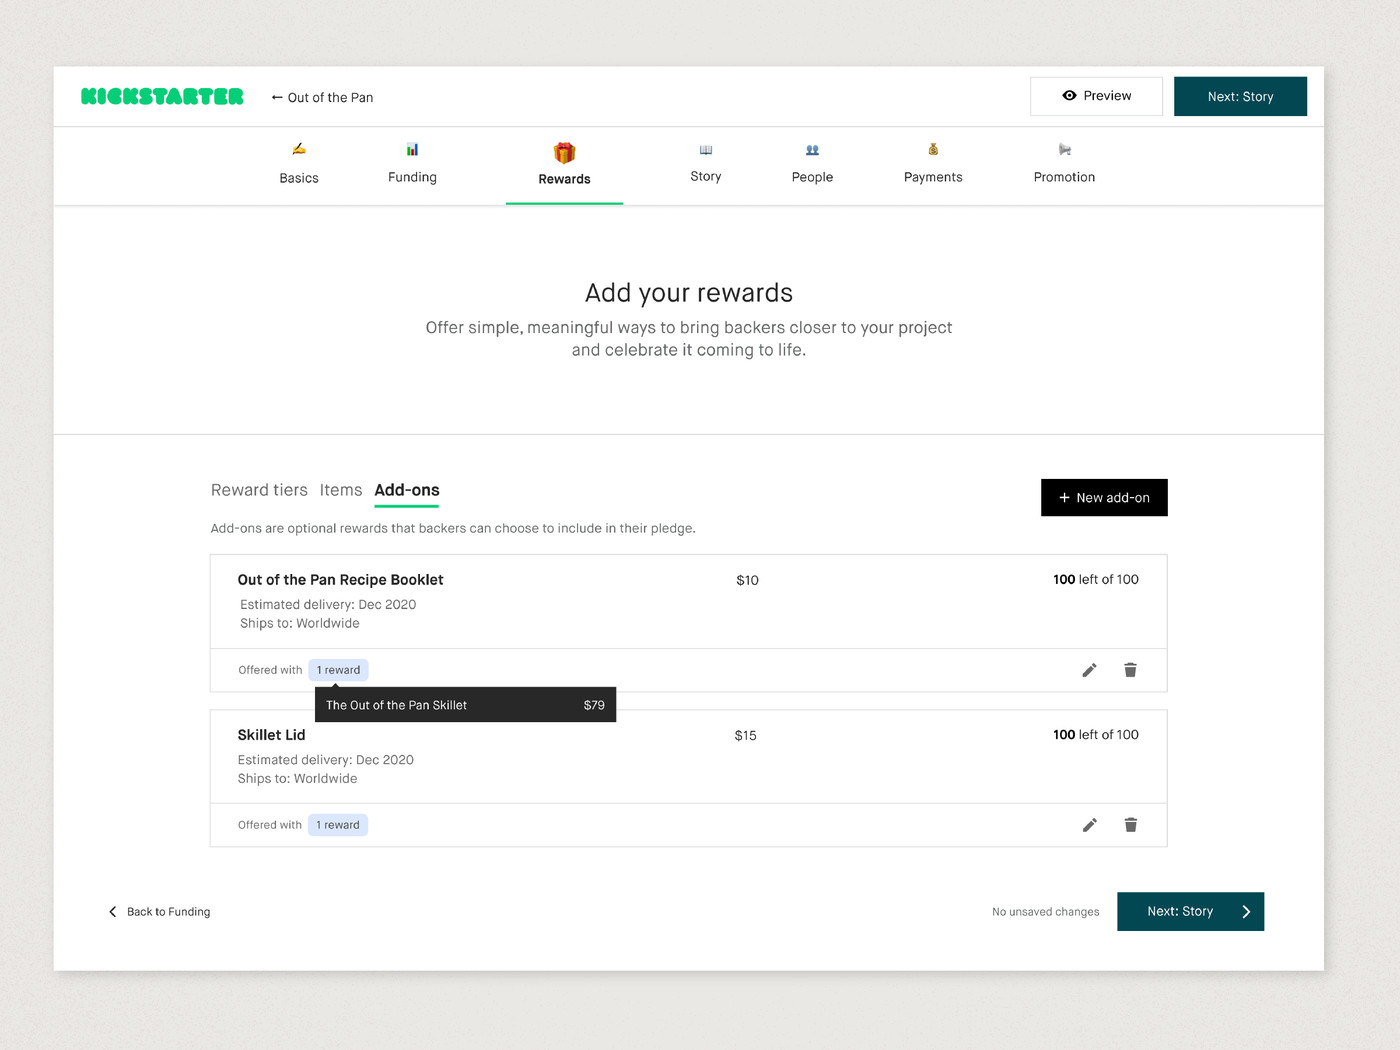Delete the Recipe Booklet add-on via trash icon
Image resolution: width=1400 pixels, height=1050 pixels.
click(1130, 670)
